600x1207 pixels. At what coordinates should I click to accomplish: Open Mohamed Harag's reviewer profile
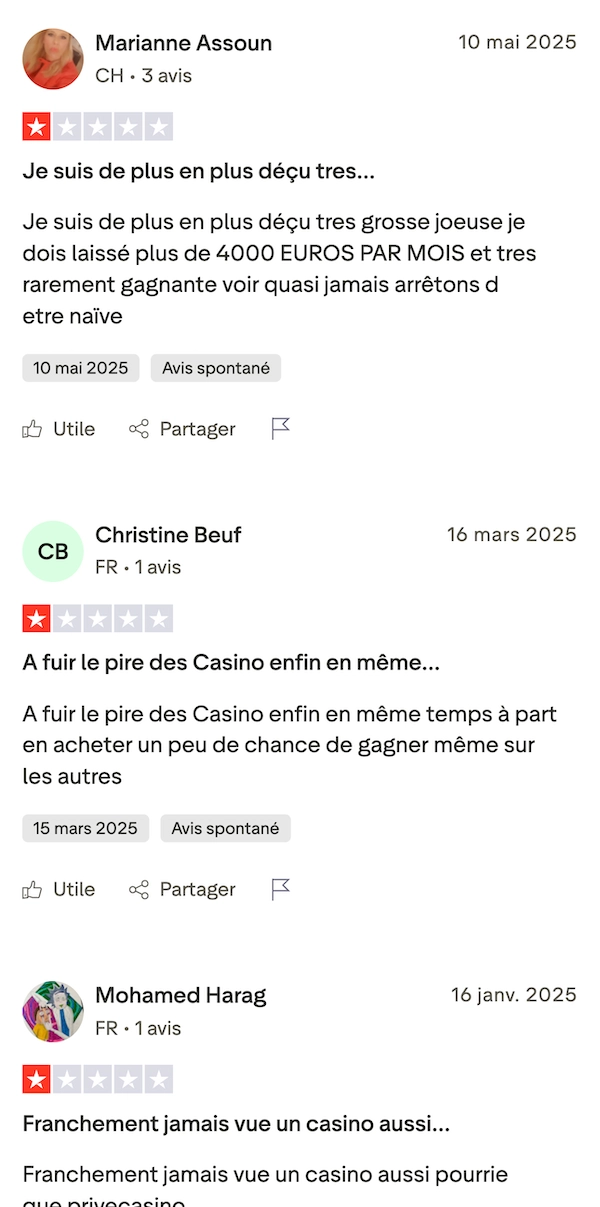coord(180,995)
